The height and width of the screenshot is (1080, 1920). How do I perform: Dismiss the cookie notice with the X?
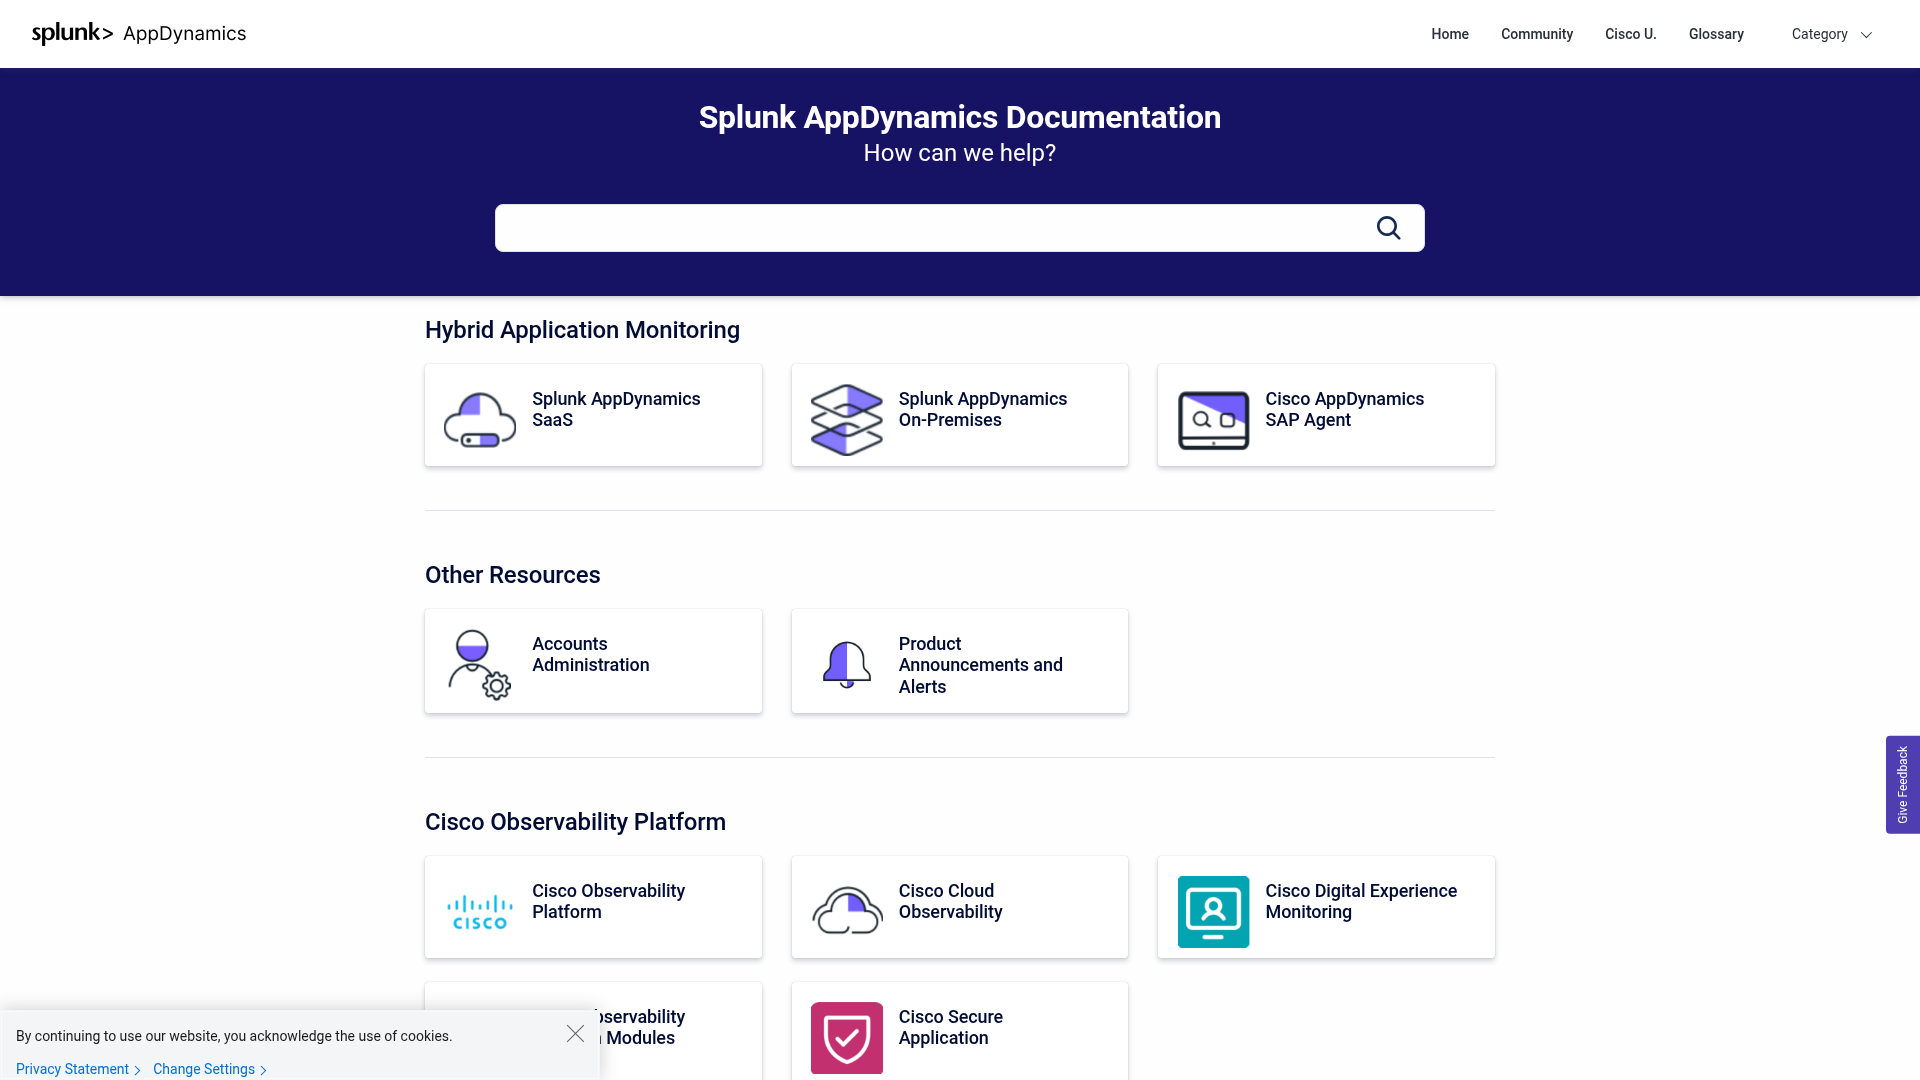575,1034
